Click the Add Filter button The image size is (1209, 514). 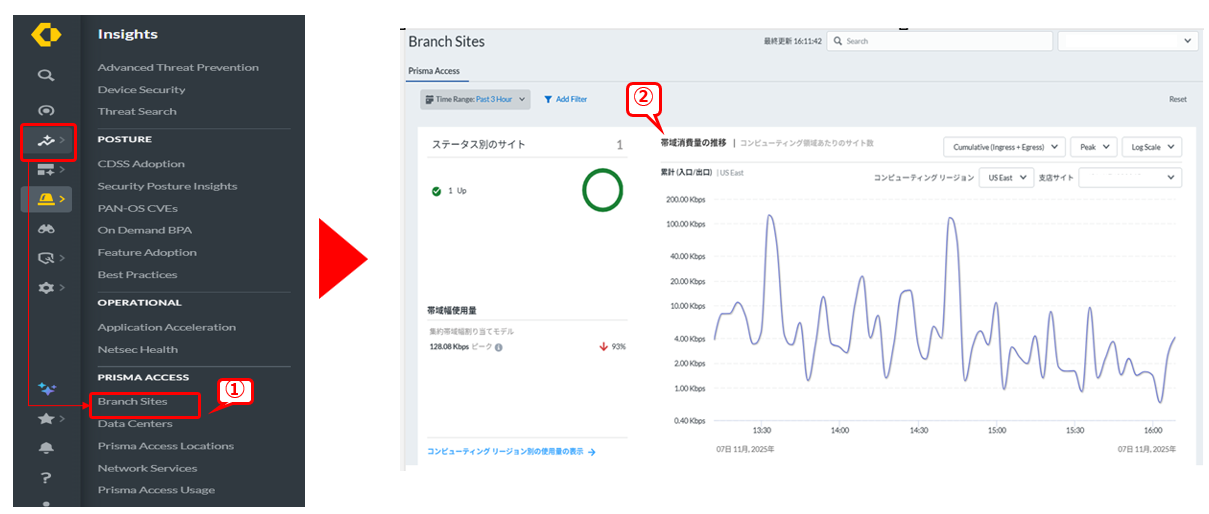coord(565,99)
